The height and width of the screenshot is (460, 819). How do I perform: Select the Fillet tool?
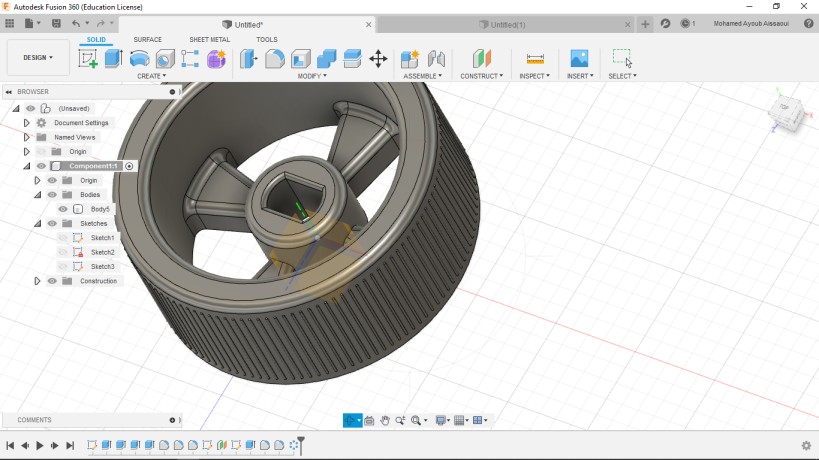pos(275,58)
